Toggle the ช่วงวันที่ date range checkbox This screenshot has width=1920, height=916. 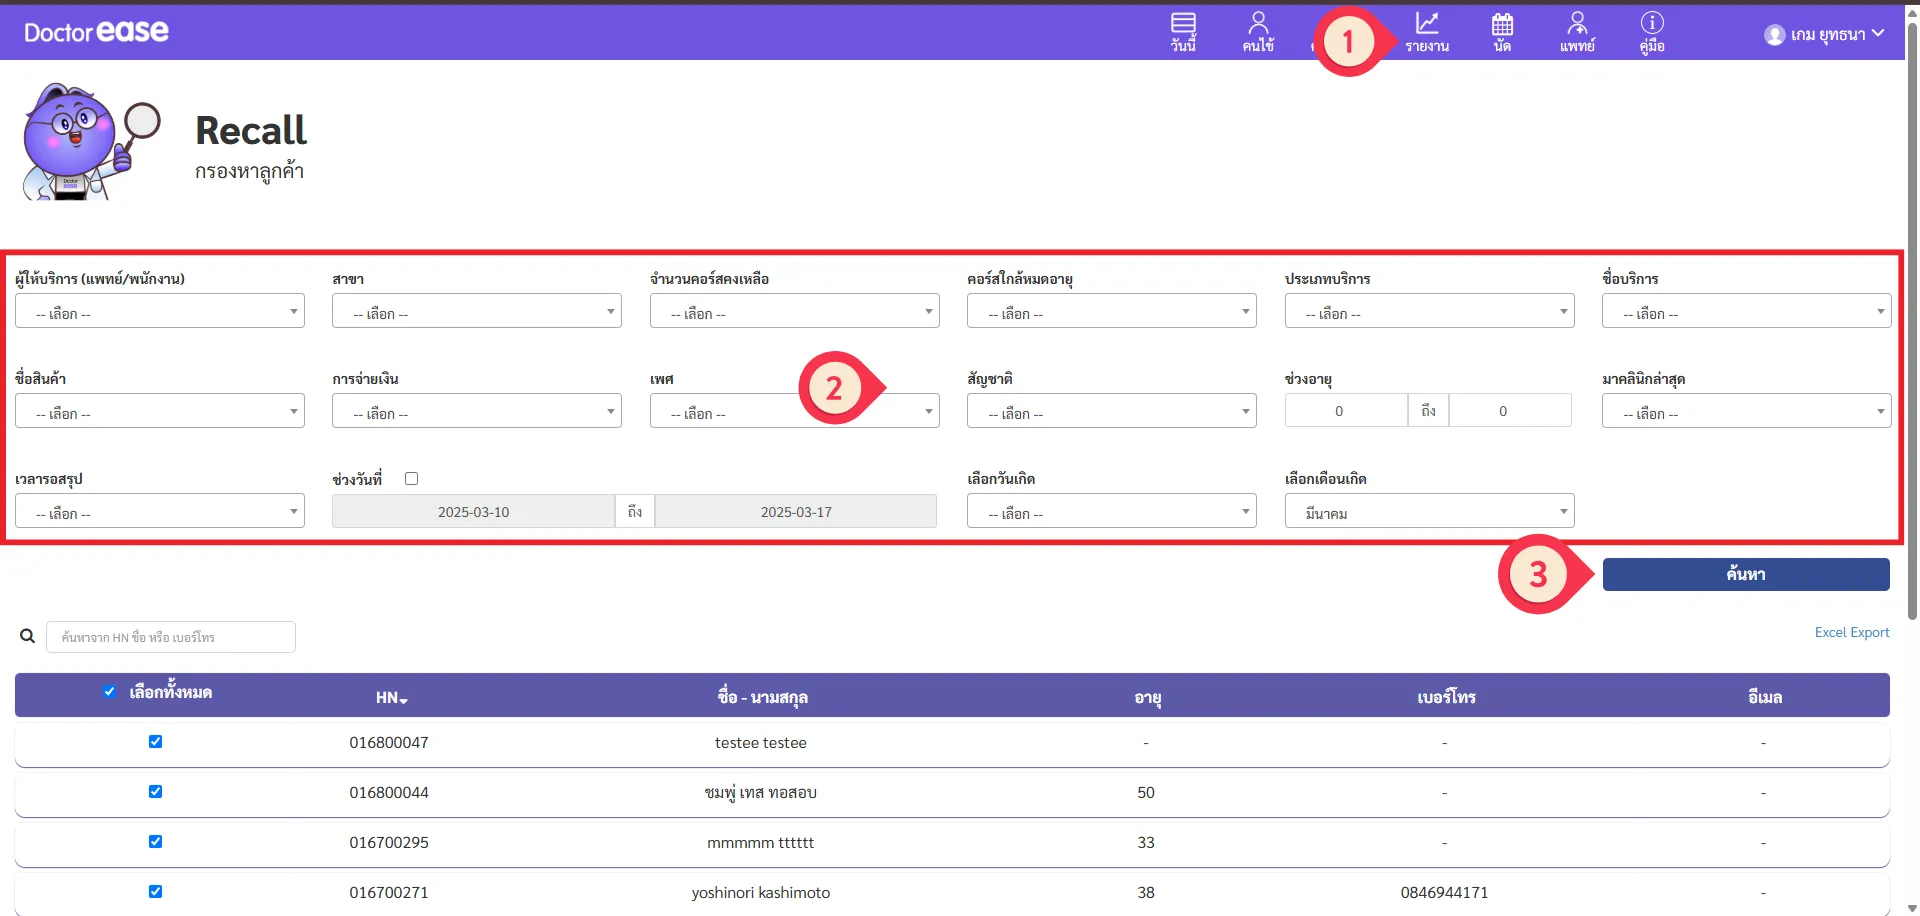coord(411,479)
